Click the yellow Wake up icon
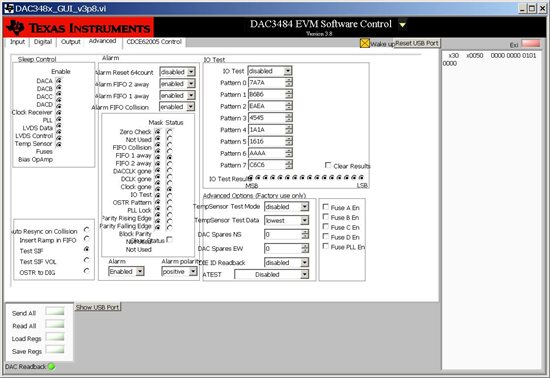This screenshot has height=378, width=550. click(x=365, y=43)
